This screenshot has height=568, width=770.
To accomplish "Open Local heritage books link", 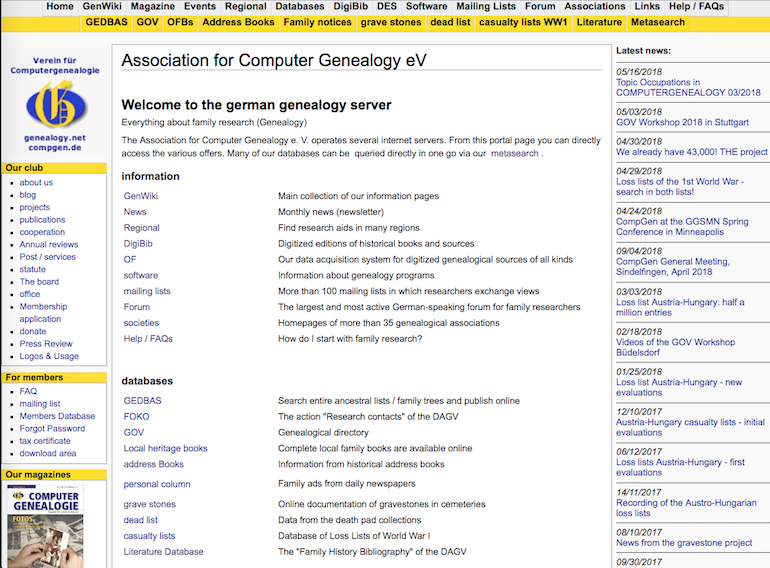I will [x=165, y=448].
